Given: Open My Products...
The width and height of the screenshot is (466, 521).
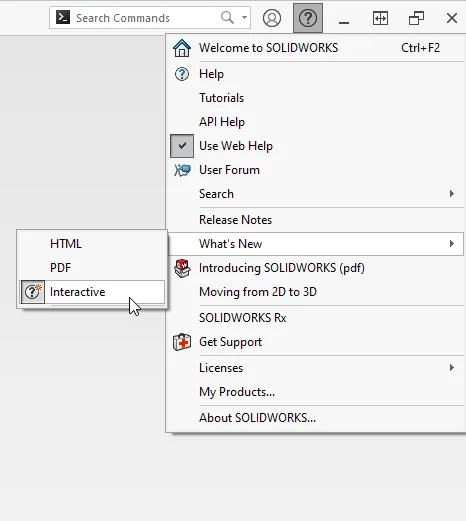Looking at the screenshot, I should 316,392.
